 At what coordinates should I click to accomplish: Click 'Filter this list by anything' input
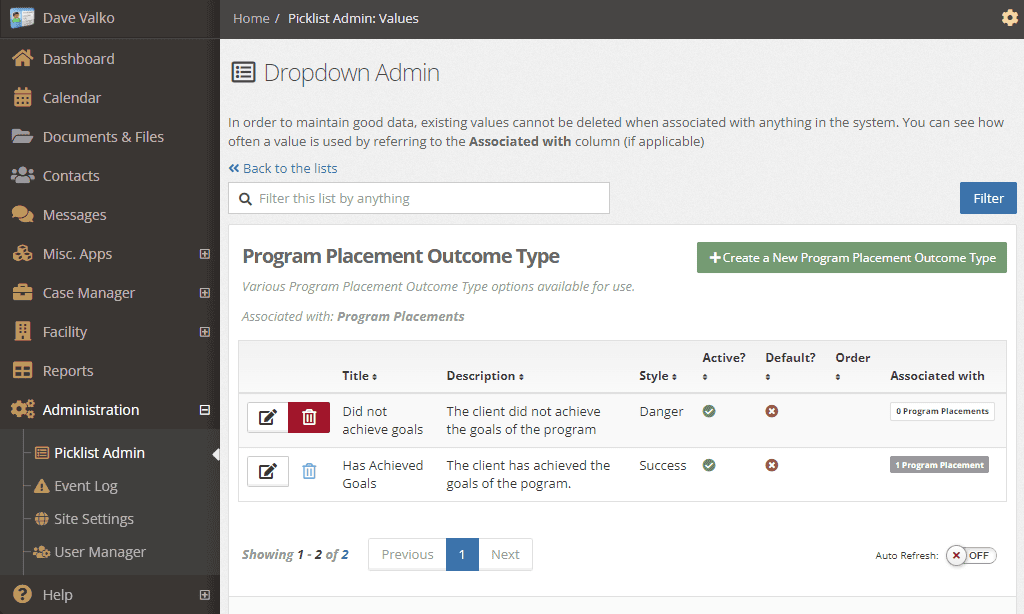(x=419, y=198)
